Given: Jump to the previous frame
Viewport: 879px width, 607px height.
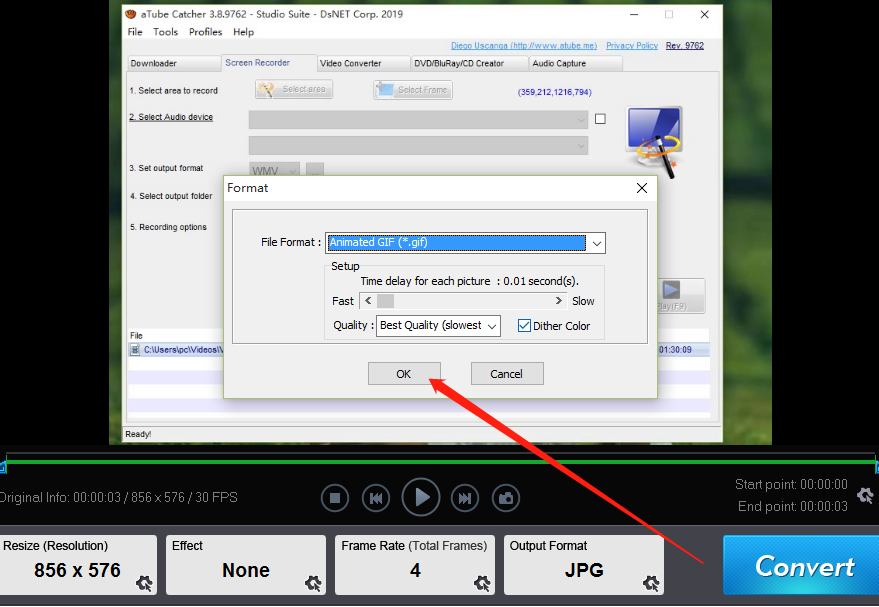Looking at the screenshot, I should 376,498.
